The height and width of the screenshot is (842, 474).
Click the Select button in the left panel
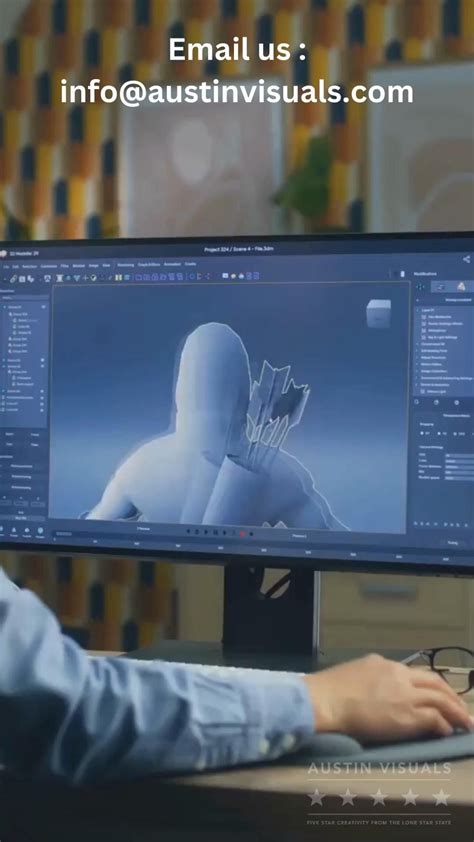(x=10, y=434)
